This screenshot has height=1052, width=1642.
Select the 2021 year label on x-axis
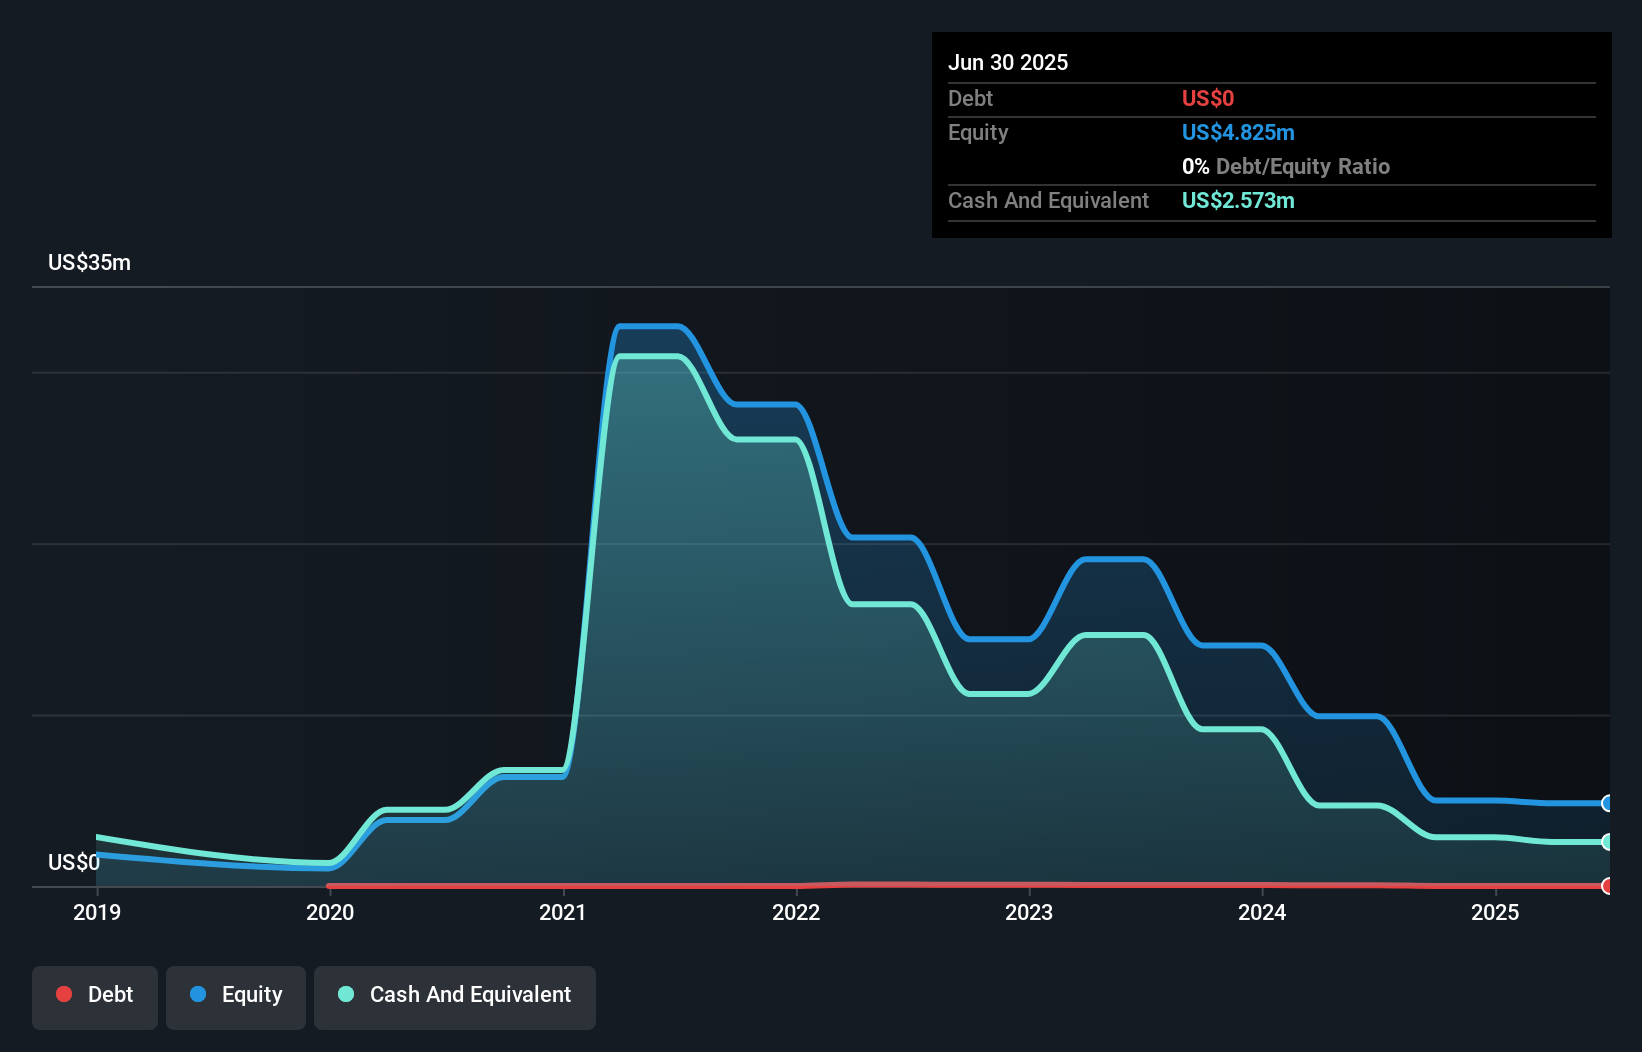coord(563,912)
